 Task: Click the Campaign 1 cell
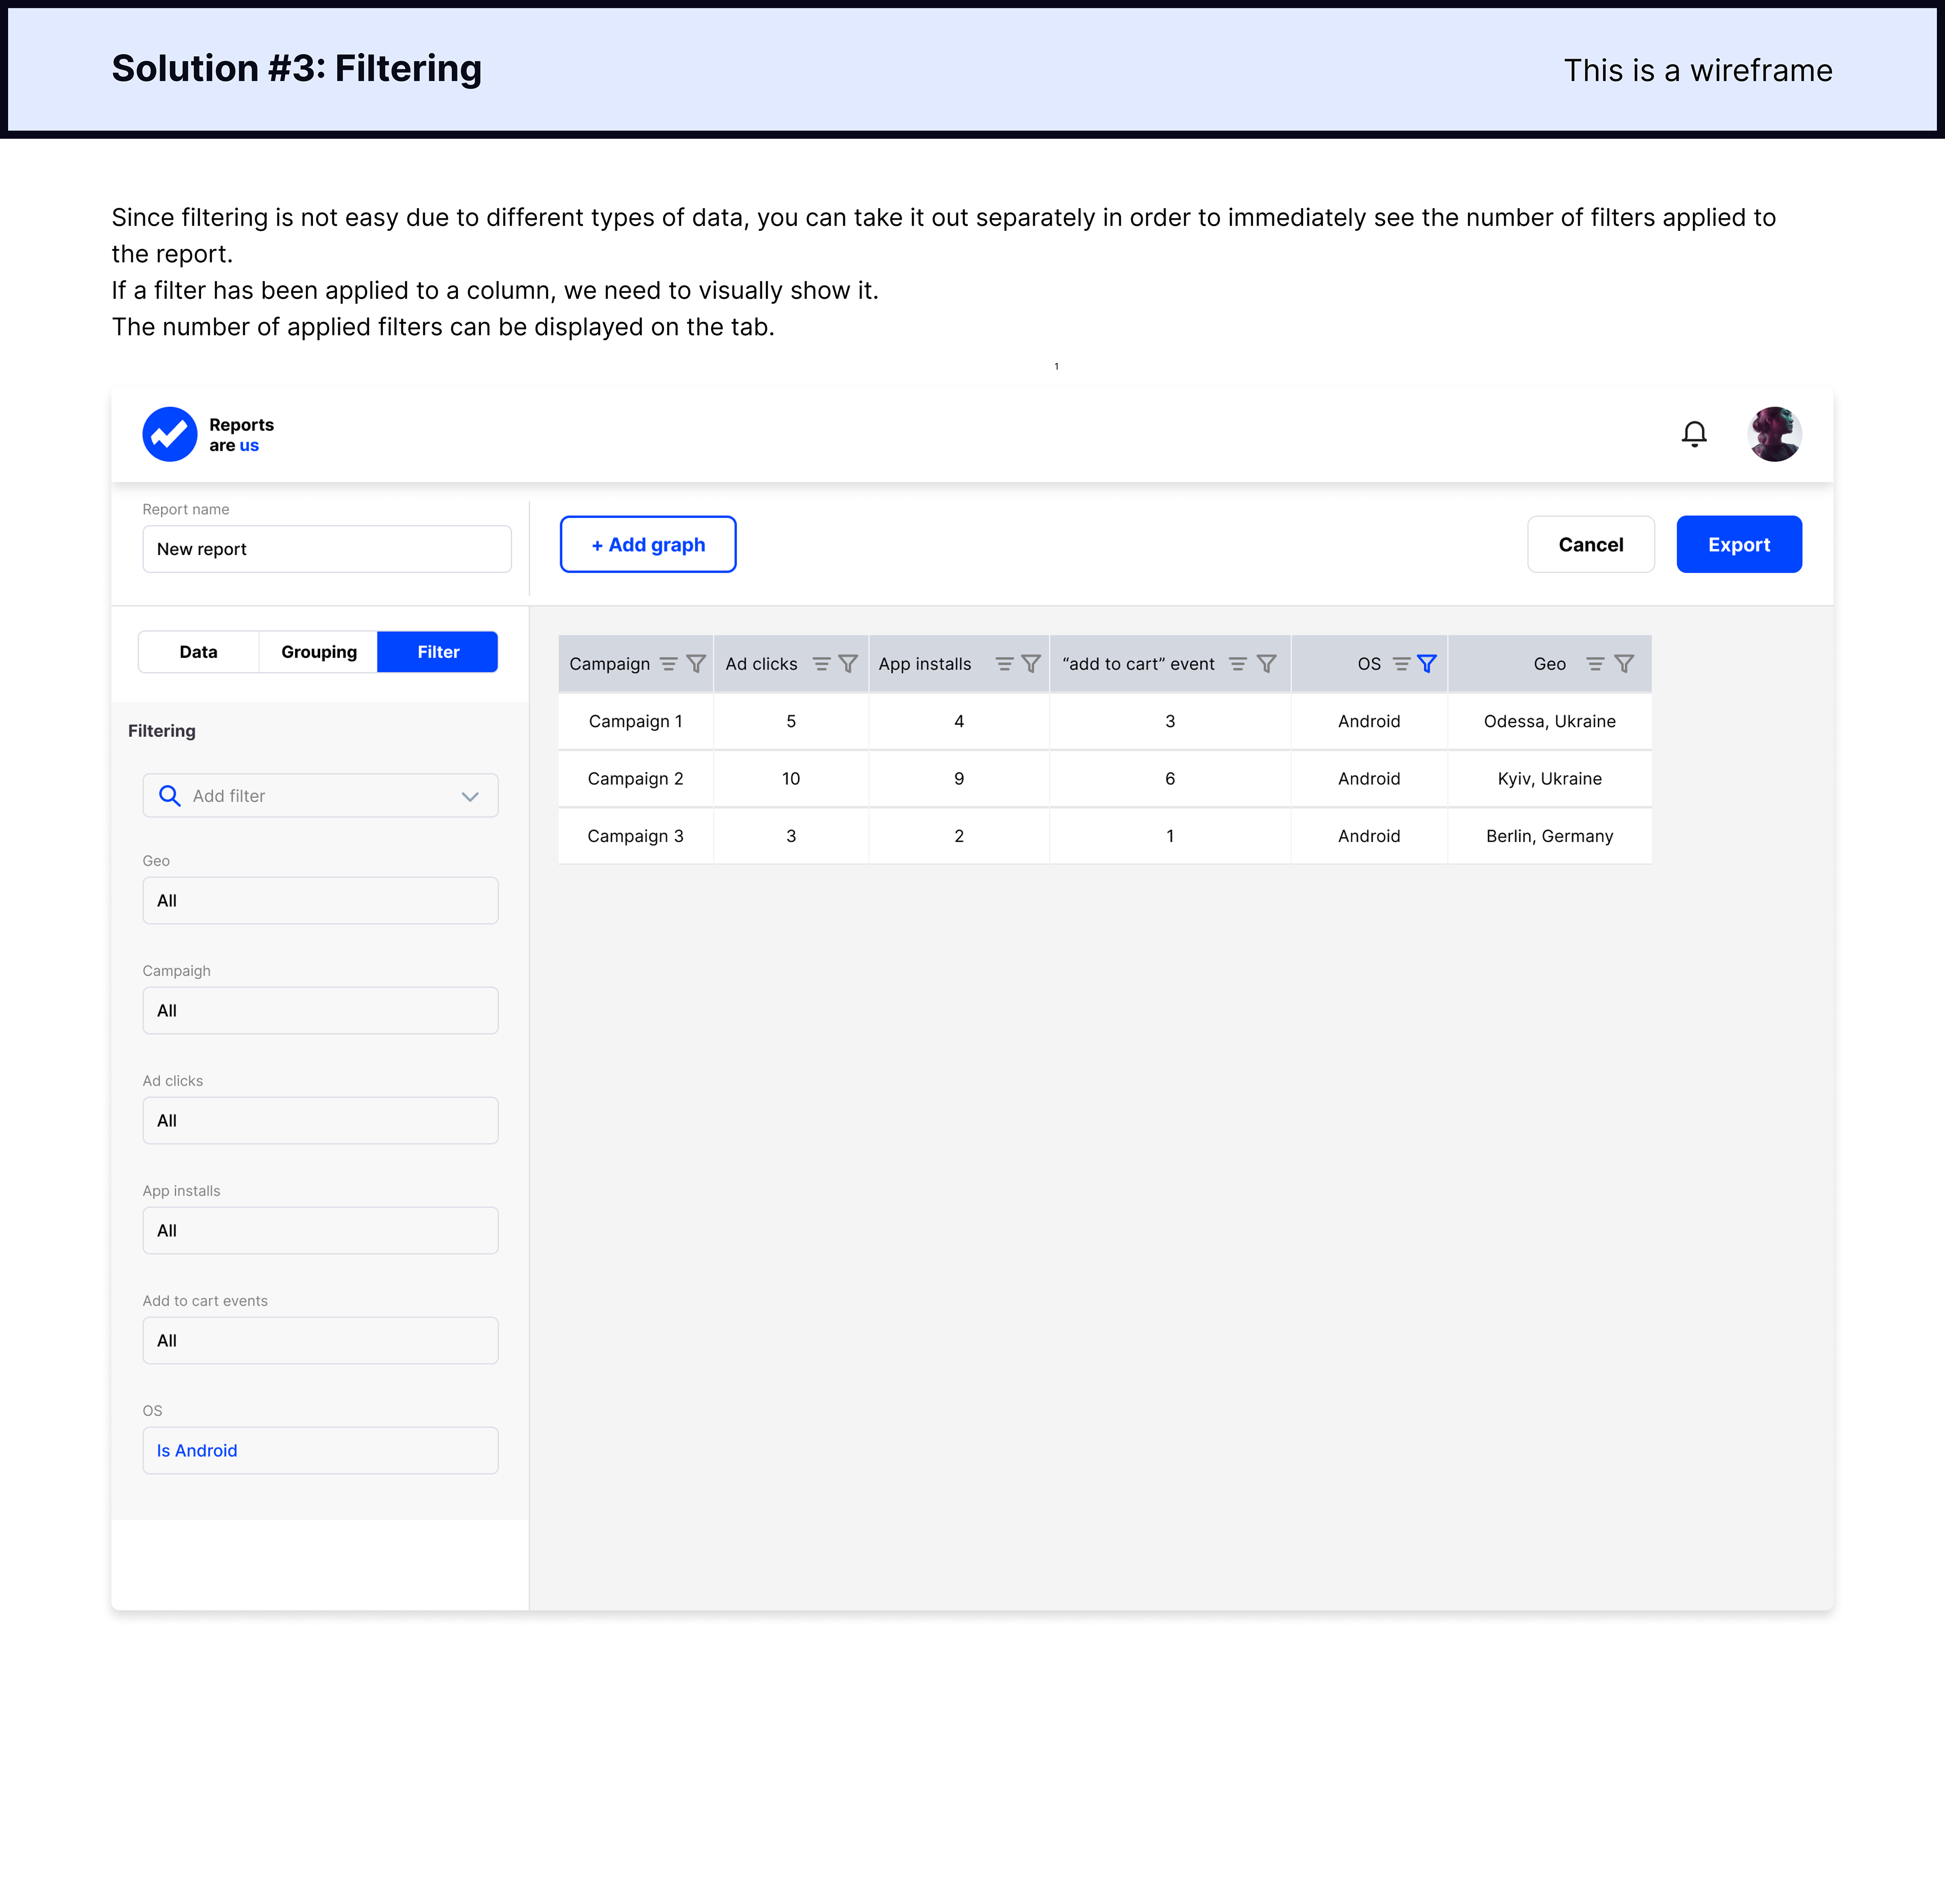[x=636, y=721]
